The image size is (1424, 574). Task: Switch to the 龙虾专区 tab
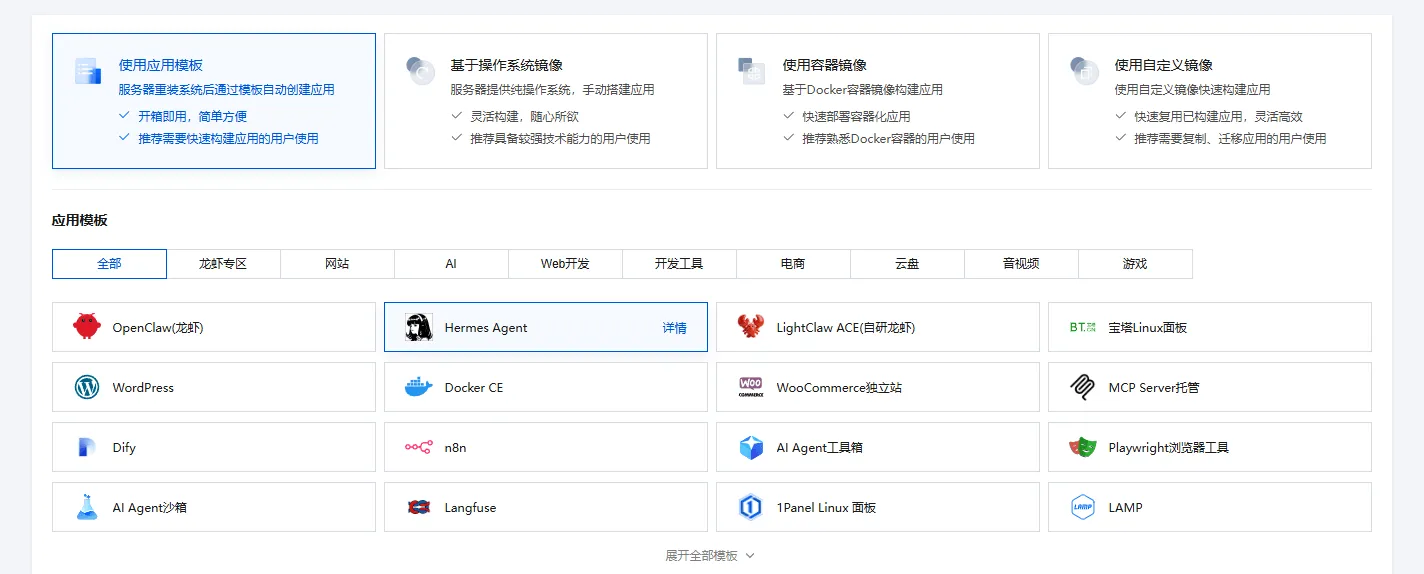[x=223, y=264]
